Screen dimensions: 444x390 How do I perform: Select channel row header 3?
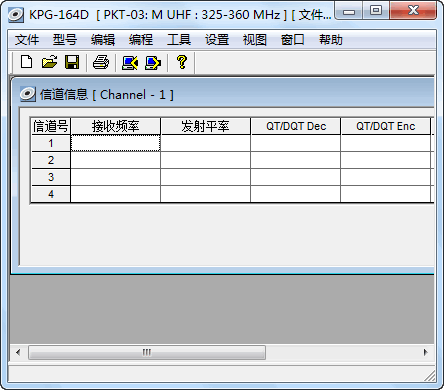pyautogui.click(x=51, y=177)
